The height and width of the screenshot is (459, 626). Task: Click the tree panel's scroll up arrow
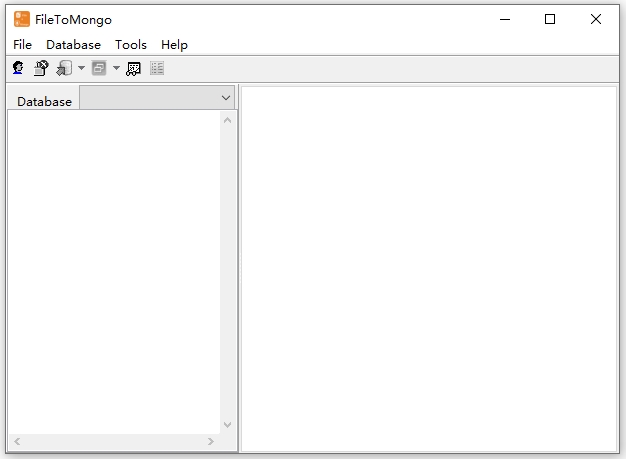[x=228, y=120]
